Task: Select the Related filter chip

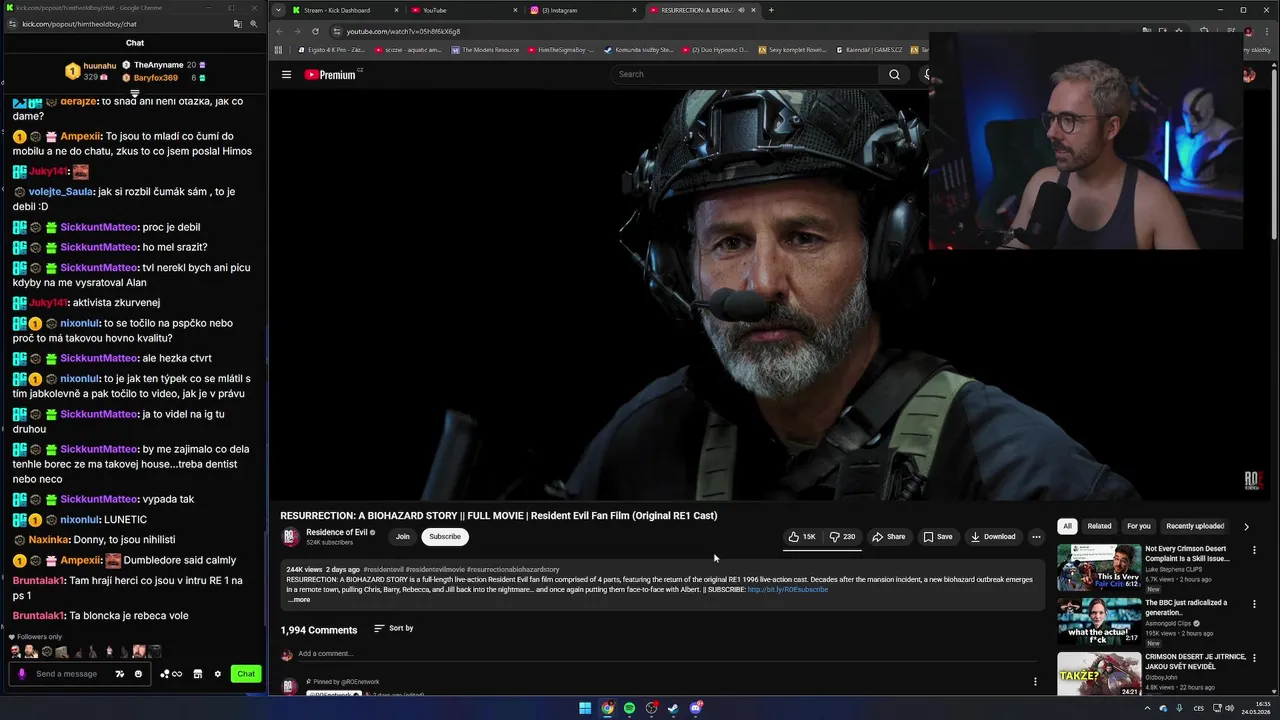Action: (1099, 526)
